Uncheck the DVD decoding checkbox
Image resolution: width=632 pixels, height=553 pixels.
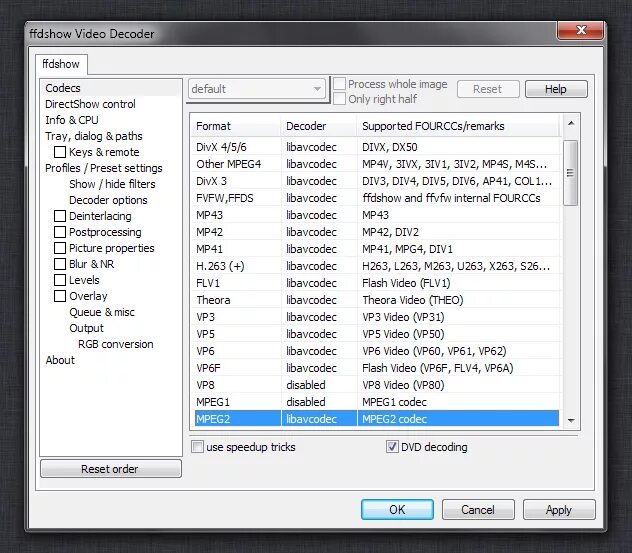392,447
